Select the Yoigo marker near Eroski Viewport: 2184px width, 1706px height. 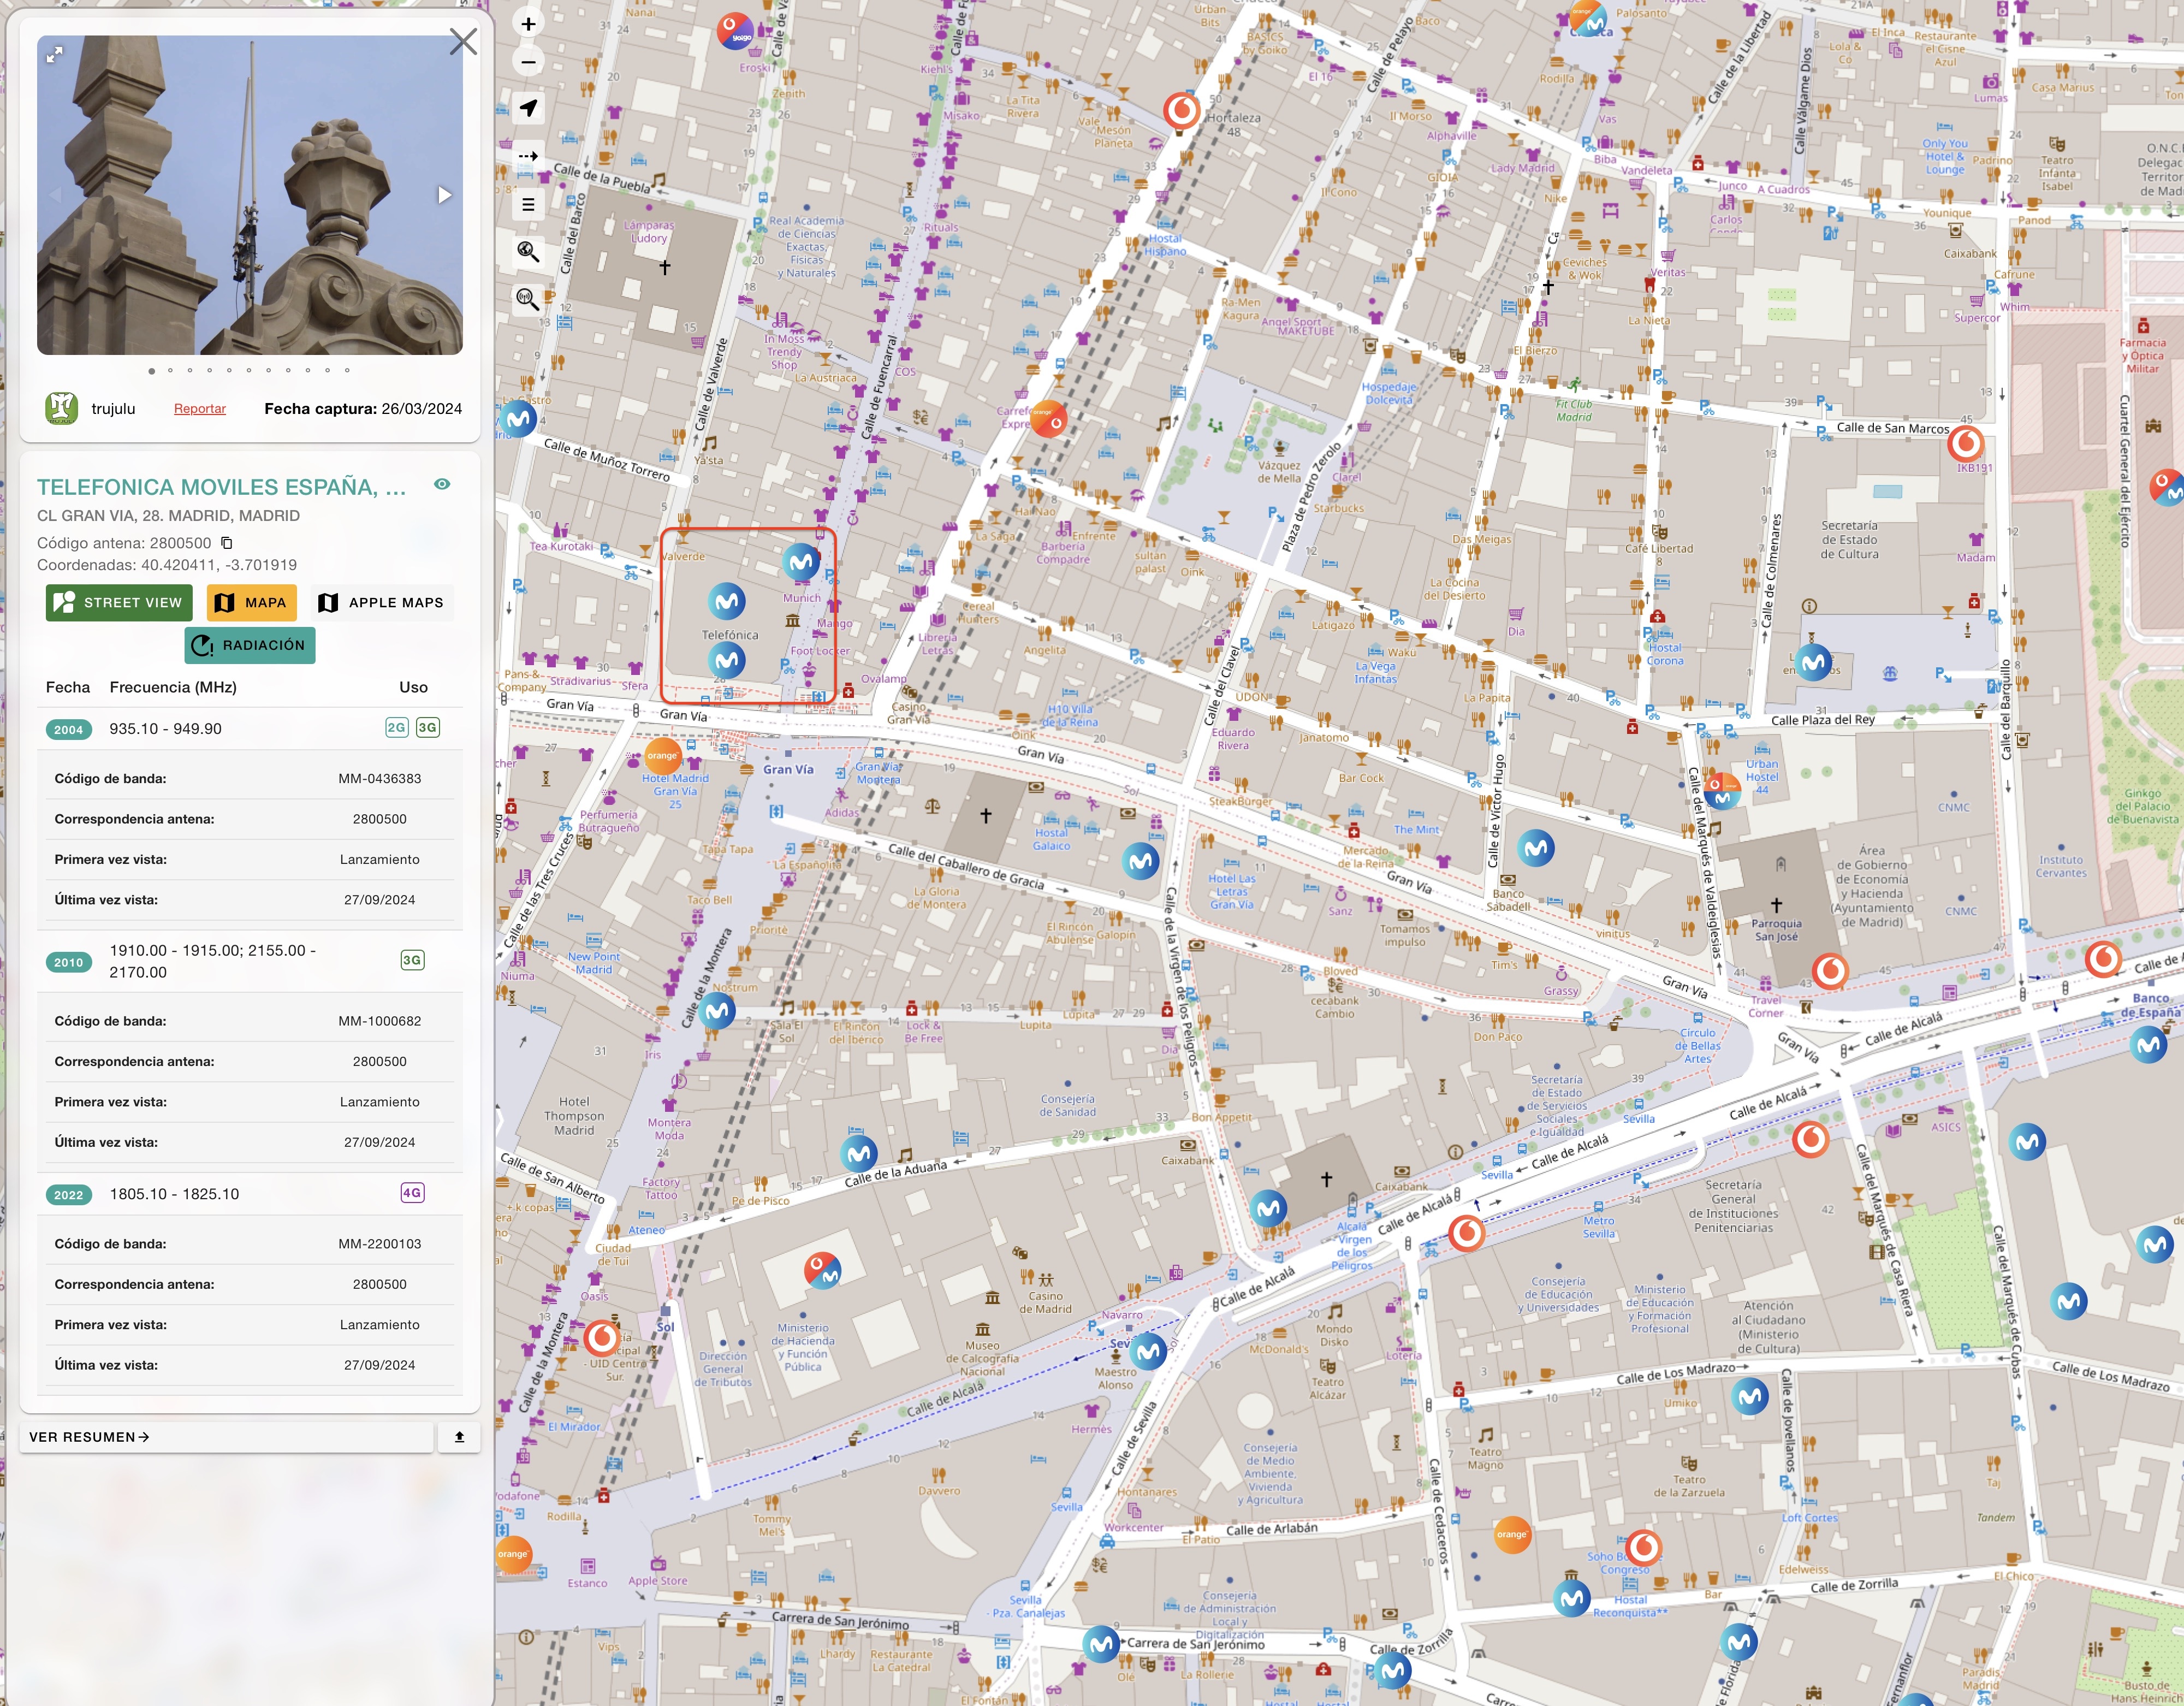(735, 32)
